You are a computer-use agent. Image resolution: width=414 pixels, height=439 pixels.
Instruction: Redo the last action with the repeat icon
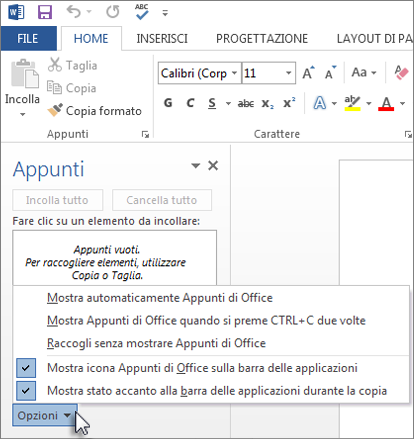(x=113, y=12)
